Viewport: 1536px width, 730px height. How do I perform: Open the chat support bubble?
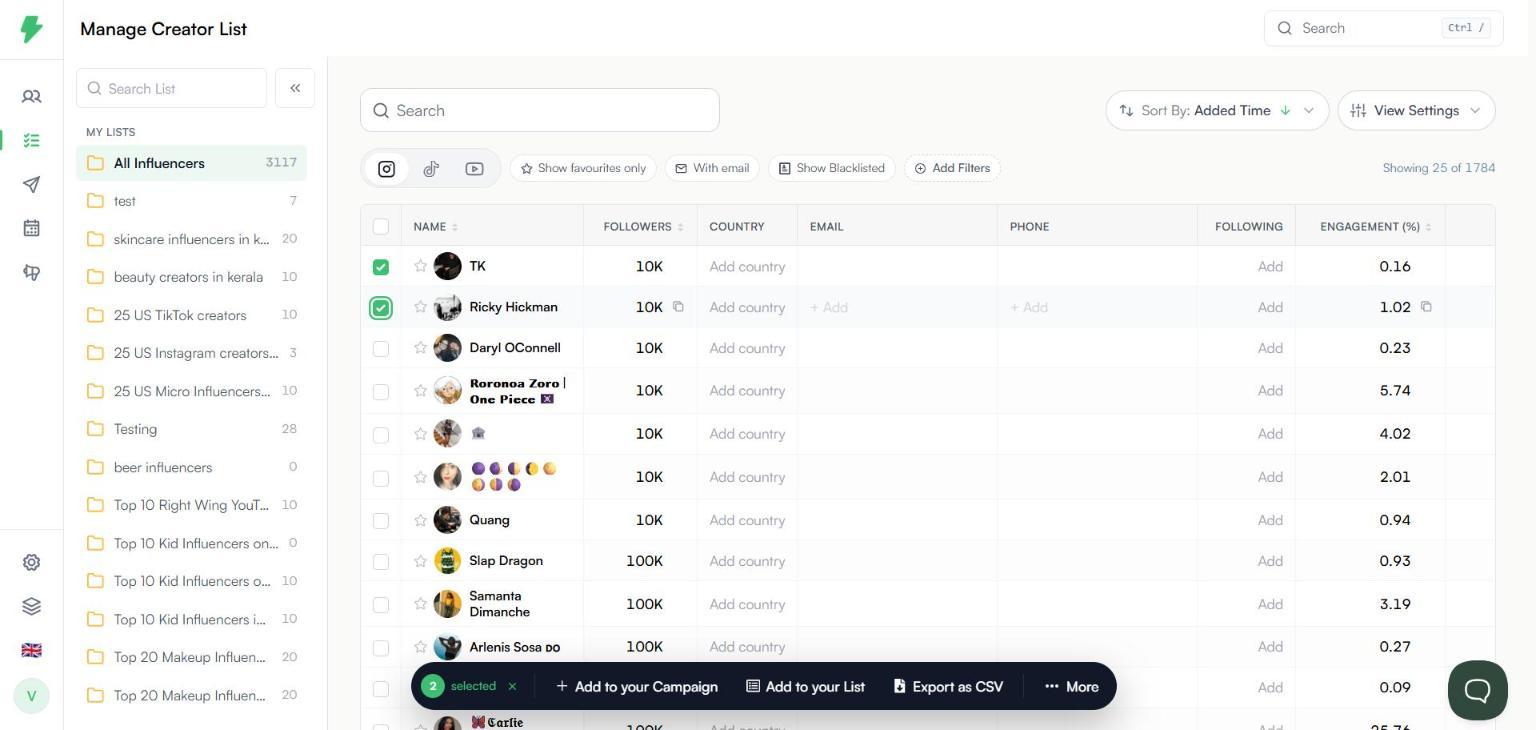[1477, 689]
